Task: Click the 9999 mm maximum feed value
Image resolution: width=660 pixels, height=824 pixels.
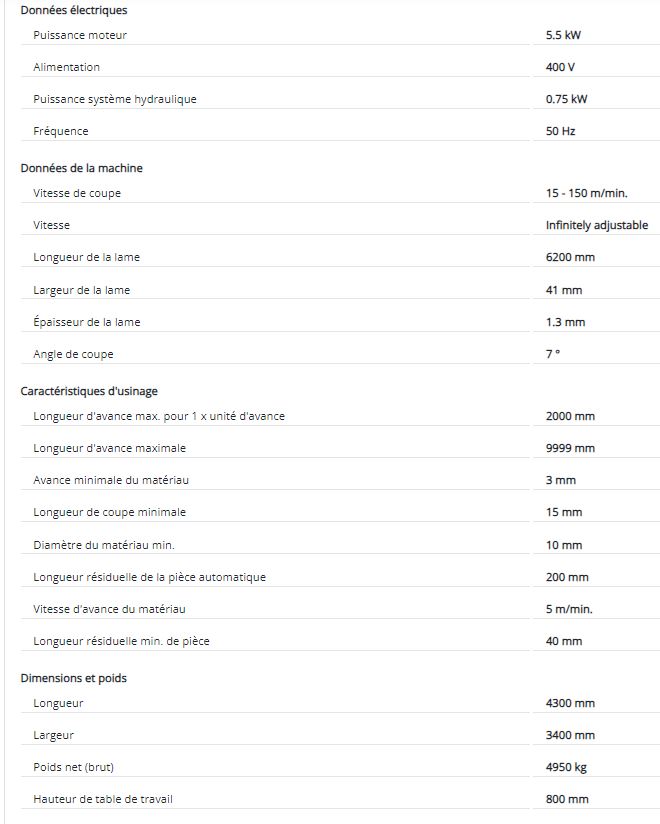Action: (x=570, y=448)
